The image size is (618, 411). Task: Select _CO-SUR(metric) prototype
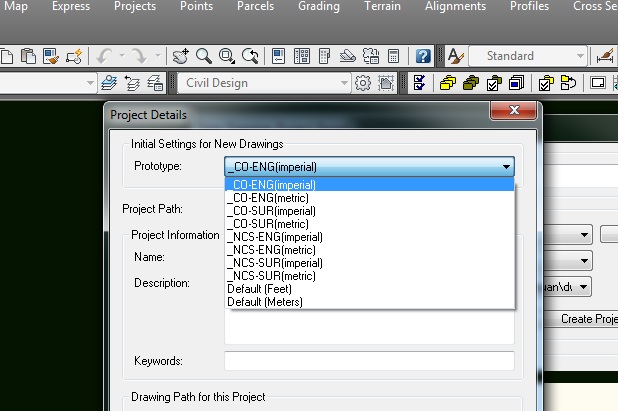point(370,224)
